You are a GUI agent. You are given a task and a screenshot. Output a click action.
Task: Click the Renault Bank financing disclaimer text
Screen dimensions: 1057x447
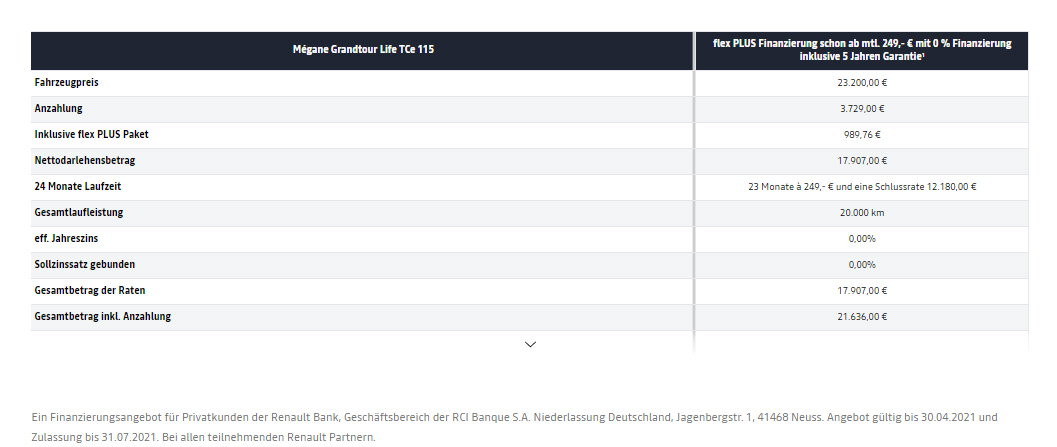514,427
